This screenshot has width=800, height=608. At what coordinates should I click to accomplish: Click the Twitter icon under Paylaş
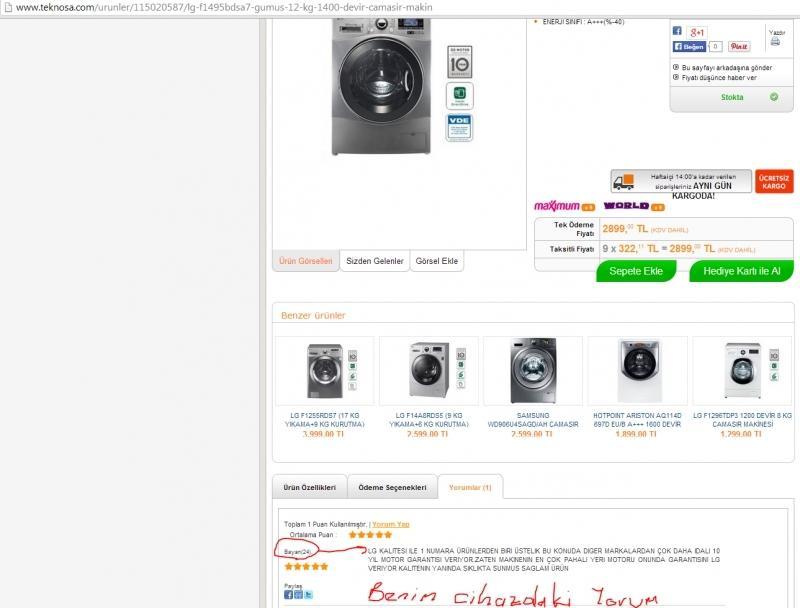(308, 595)
